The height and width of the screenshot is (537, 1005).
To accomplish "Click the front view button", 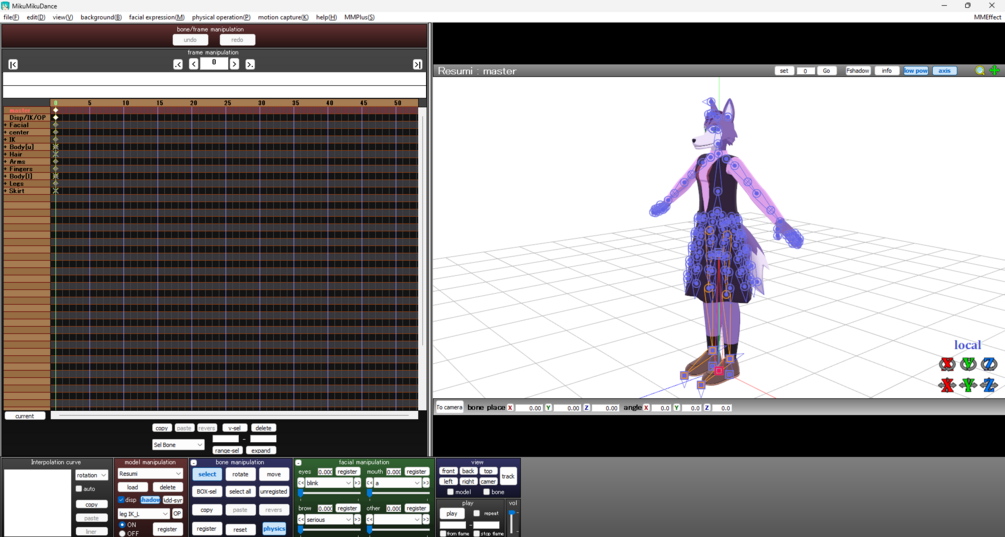I will click(448, 471).
